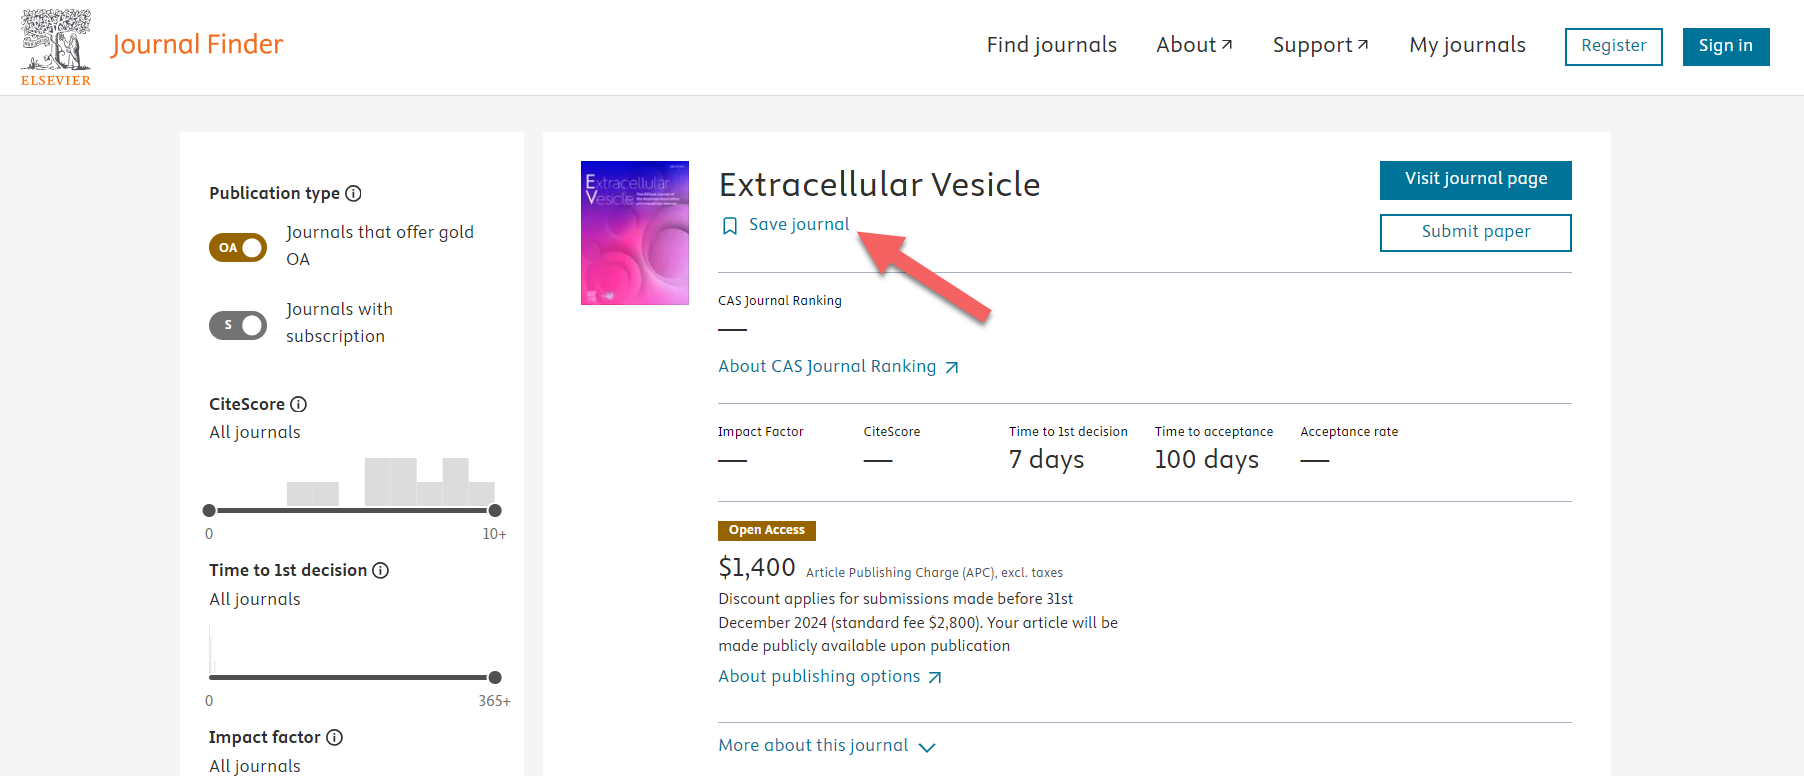Screen dimensions: 1804x776
Task: Open the Impact factor info tooltip
Action: (x=333, y=737)
